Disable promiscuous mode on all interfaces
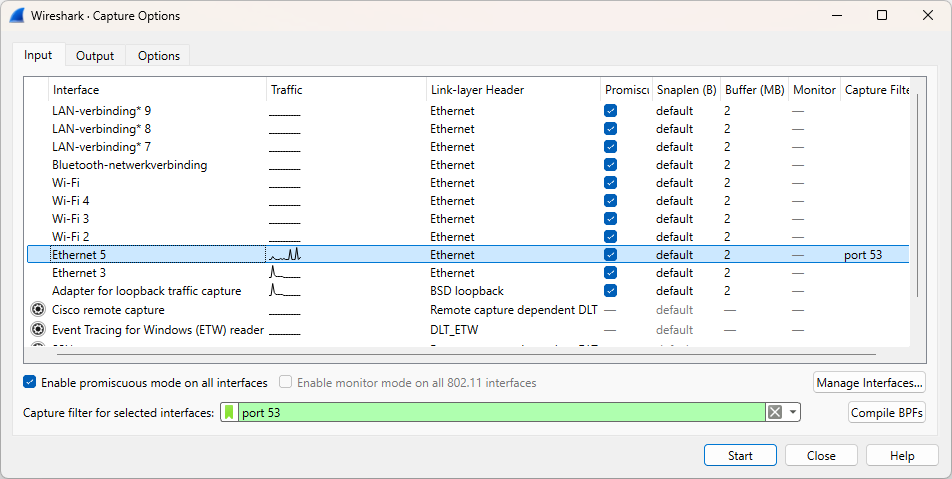The width and height of the screenshot is (952, 479). 29,382
